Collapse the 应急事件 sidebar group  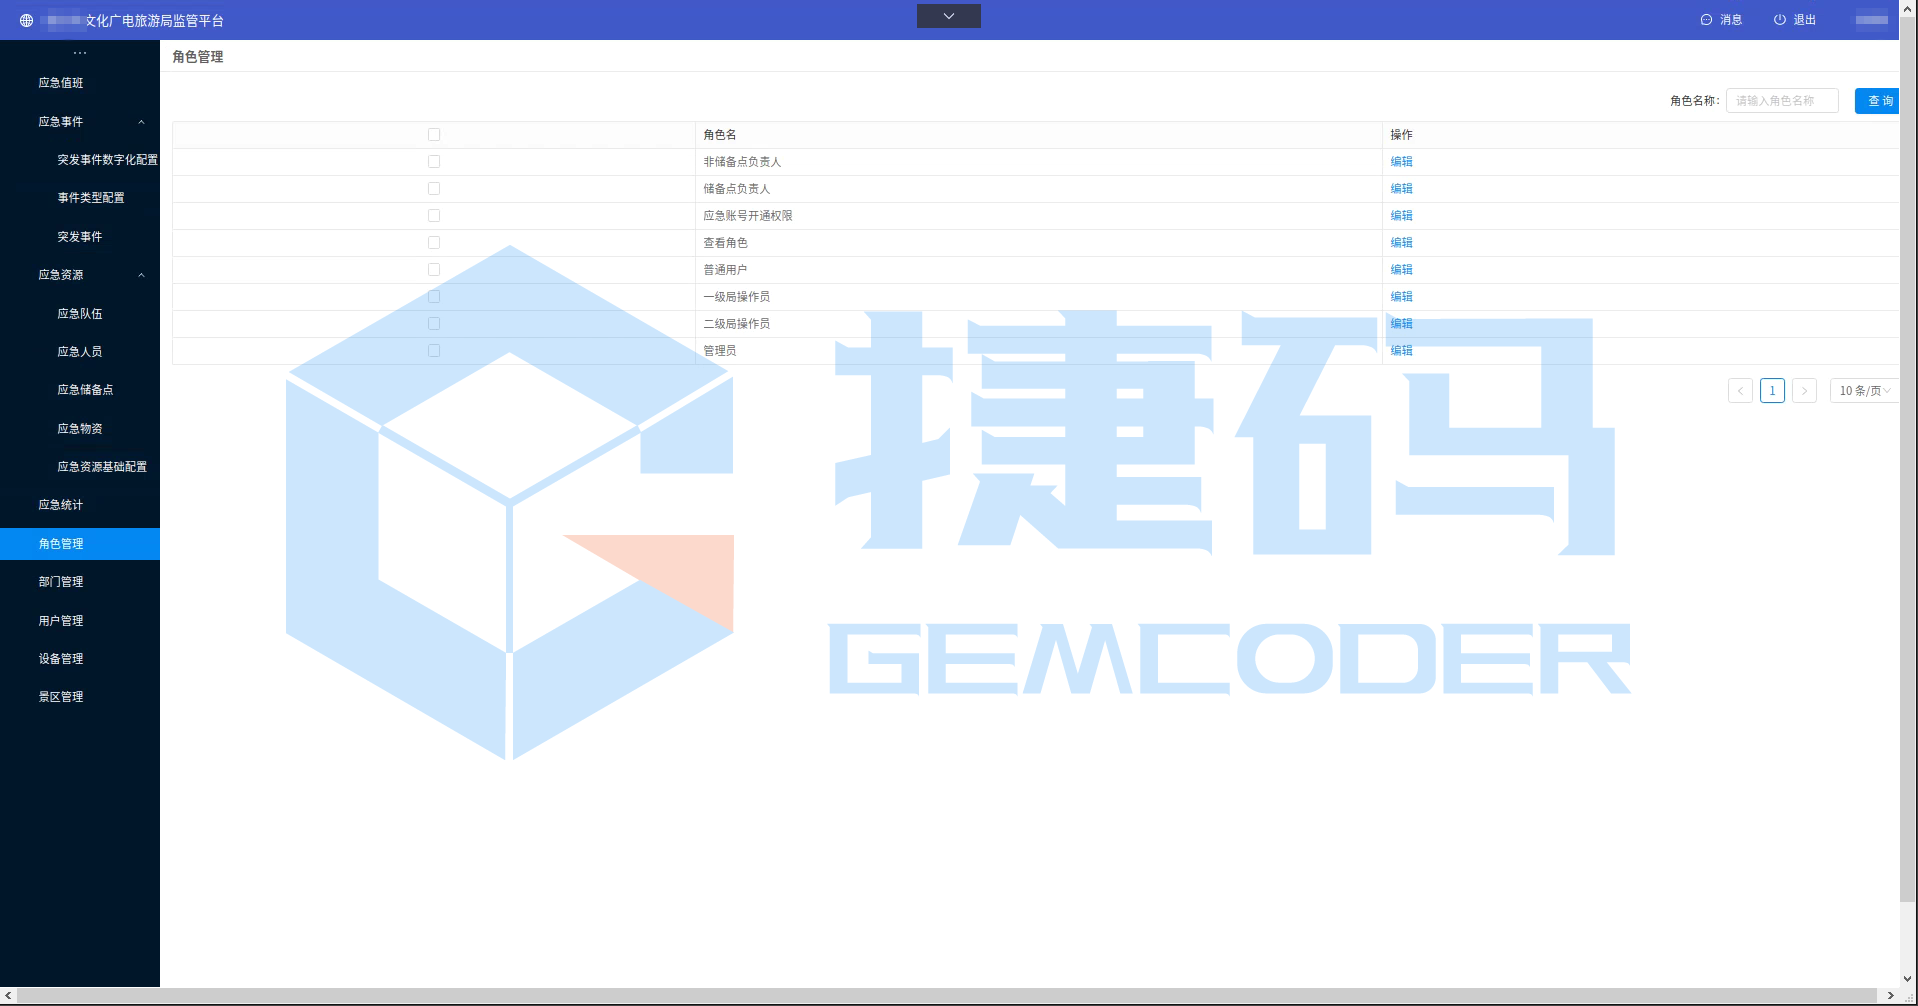point(141,122)
